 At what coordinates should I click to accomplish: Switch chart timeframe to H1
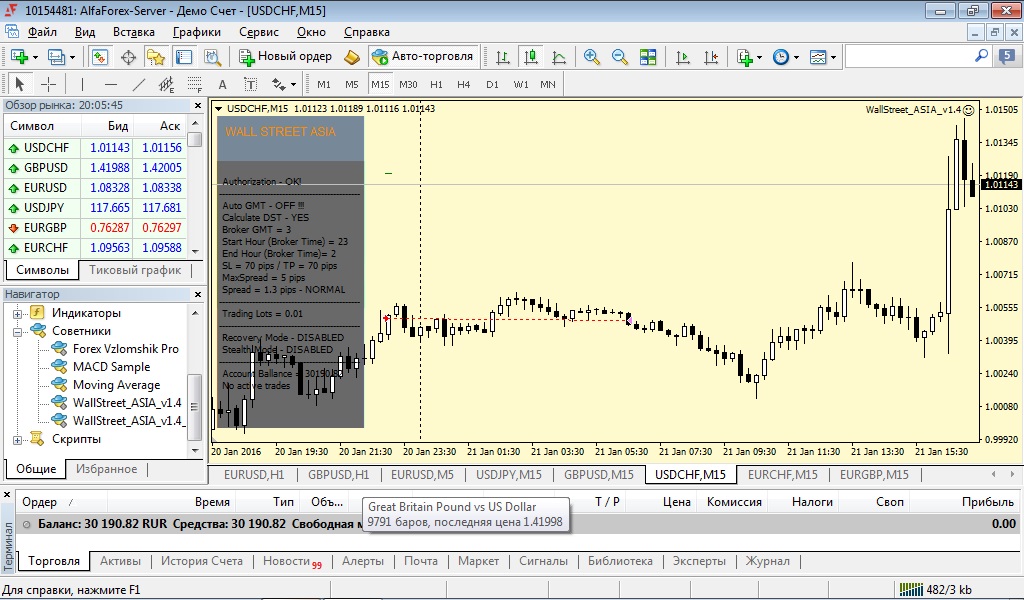436,84
